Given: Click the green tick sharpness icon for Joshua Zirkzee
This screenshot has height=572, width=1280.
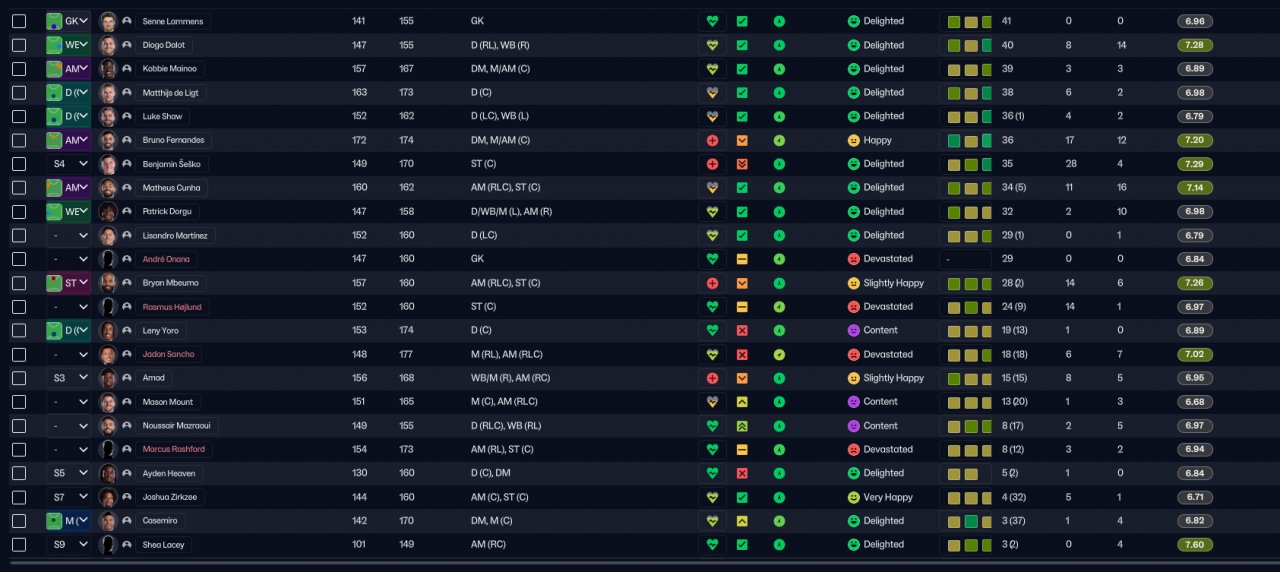Looking at the screenshot, I should click(x=741, y=497).
